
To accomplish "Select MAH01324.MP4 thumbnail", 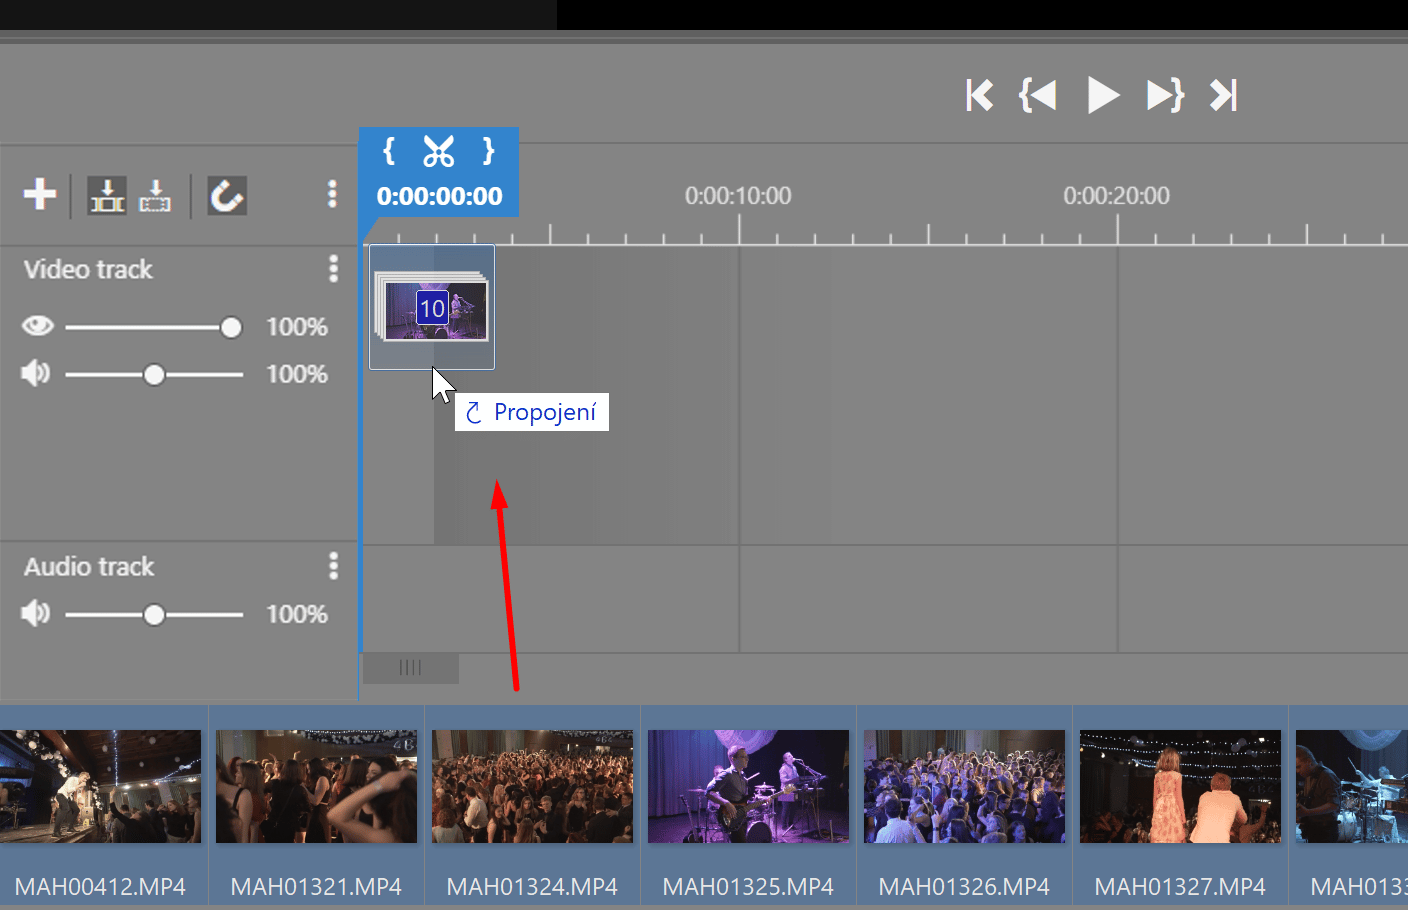I will (532, 786).
